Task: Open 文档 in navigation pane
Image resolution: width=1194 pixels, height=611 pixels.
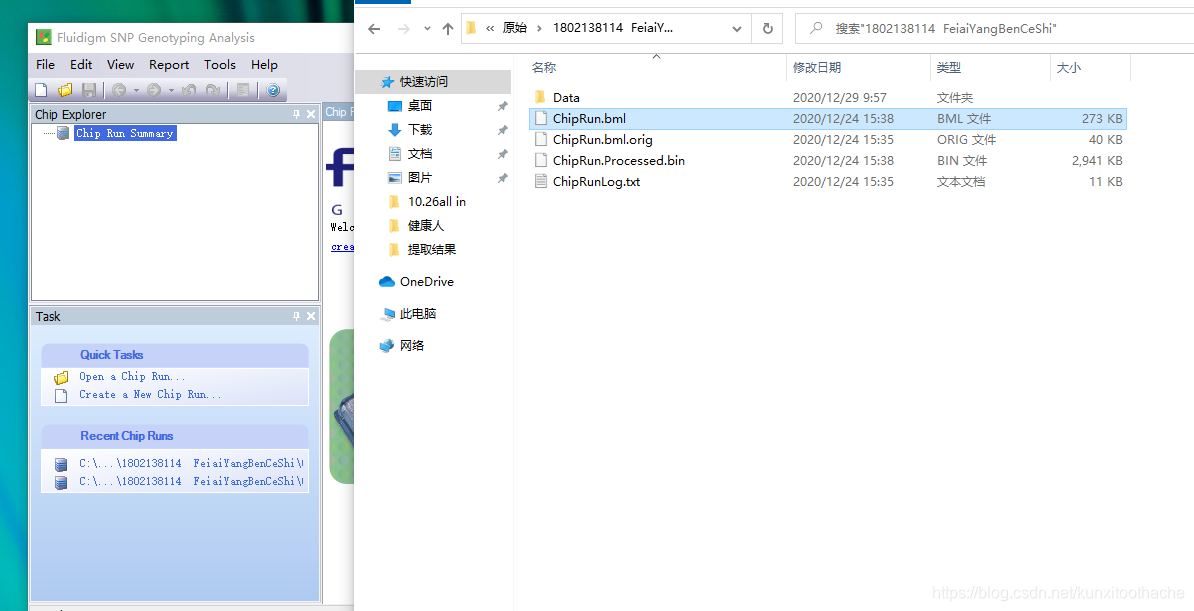Action: pyautogui.click(x=420, y=154)
